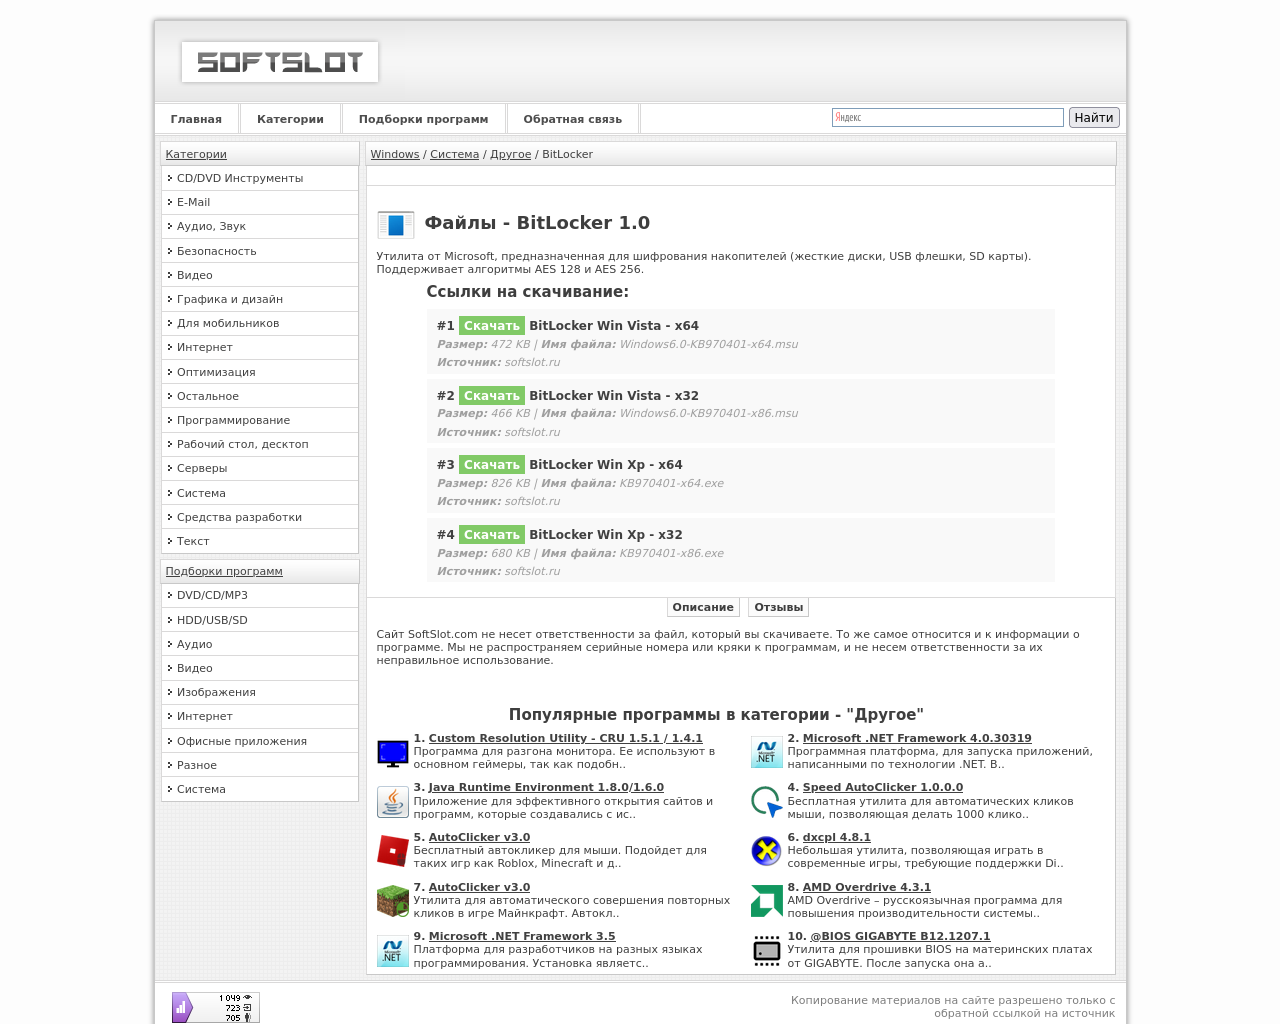Go to Система breadcrumb link

(x=455, y=154)
